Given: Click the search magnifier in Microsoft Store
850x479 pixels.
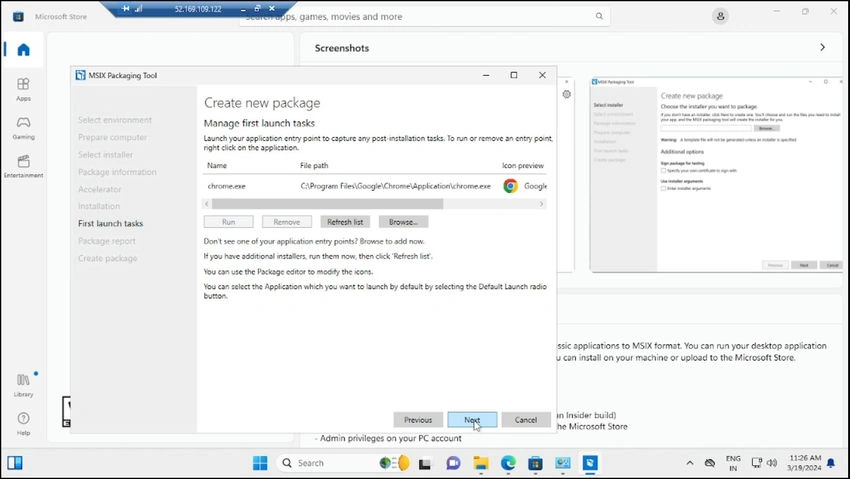Looking at the screenshot, I should click(599, 16).
